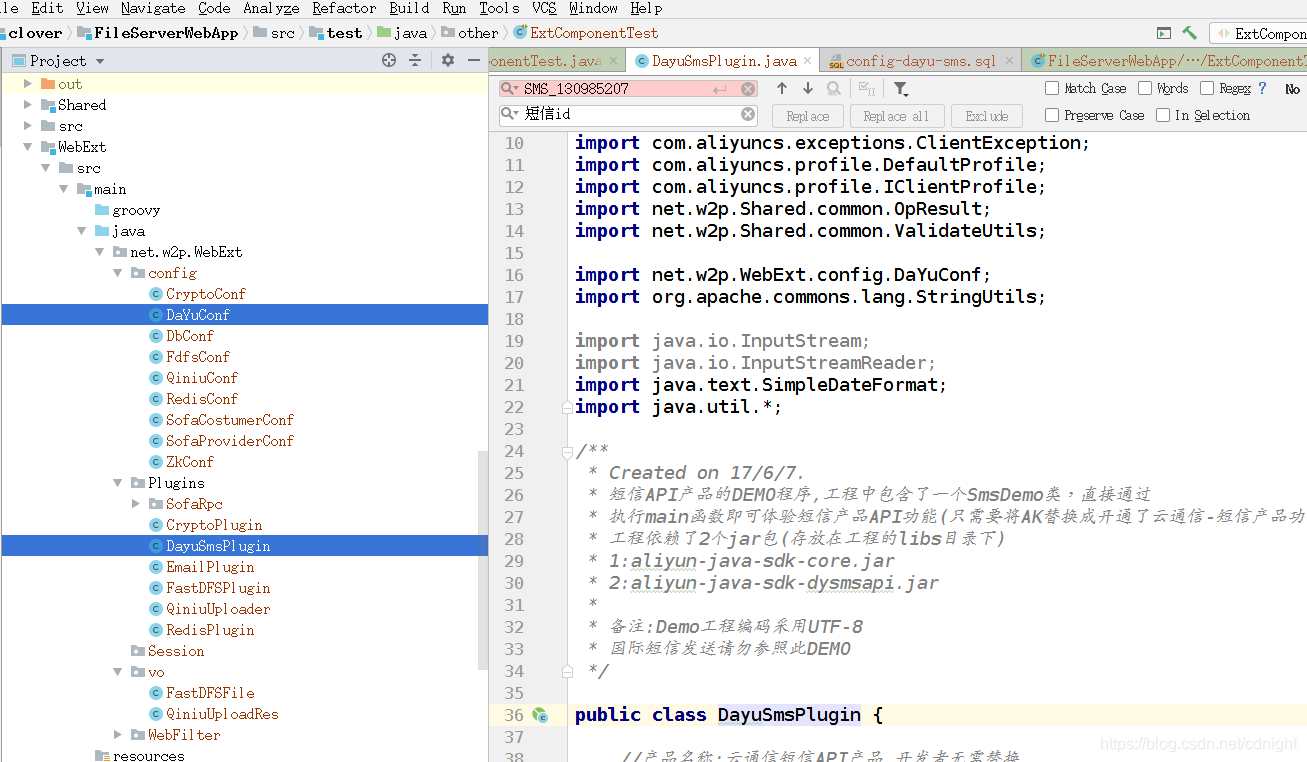This screenshot has width=1307, height=762.
Task: Clear the SMS_130985207 search field
Action: 748,89
